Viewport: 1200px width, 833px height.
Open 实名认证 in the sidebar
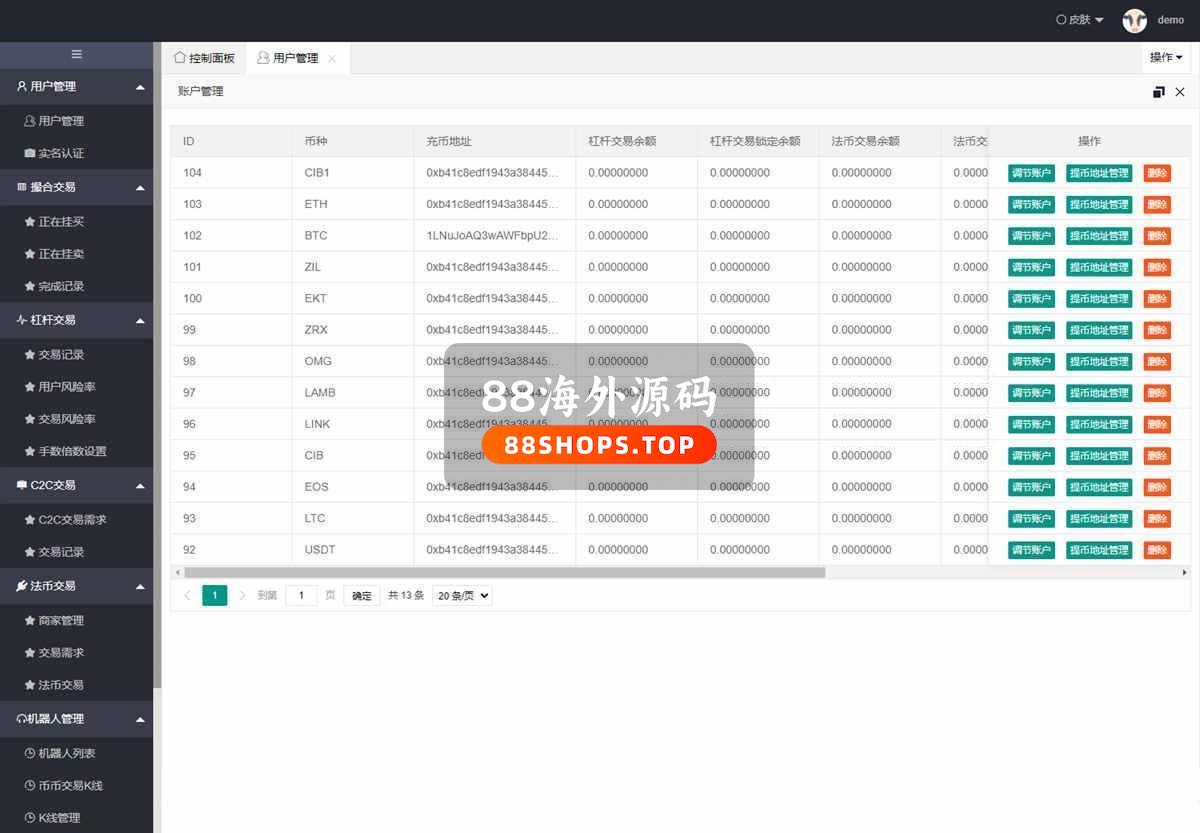click(x=61, y=153)
